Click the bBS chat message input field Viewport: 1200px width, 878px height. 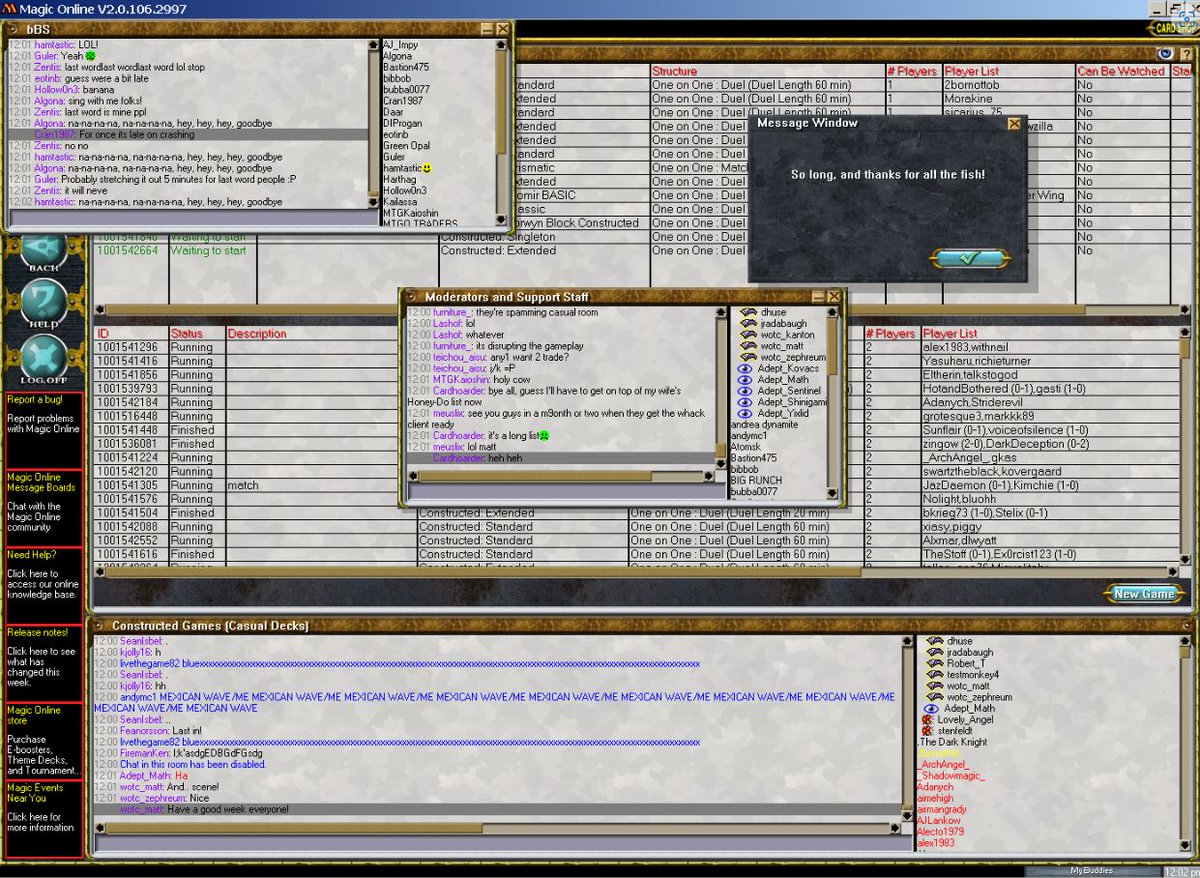click(x=193, y=218)
